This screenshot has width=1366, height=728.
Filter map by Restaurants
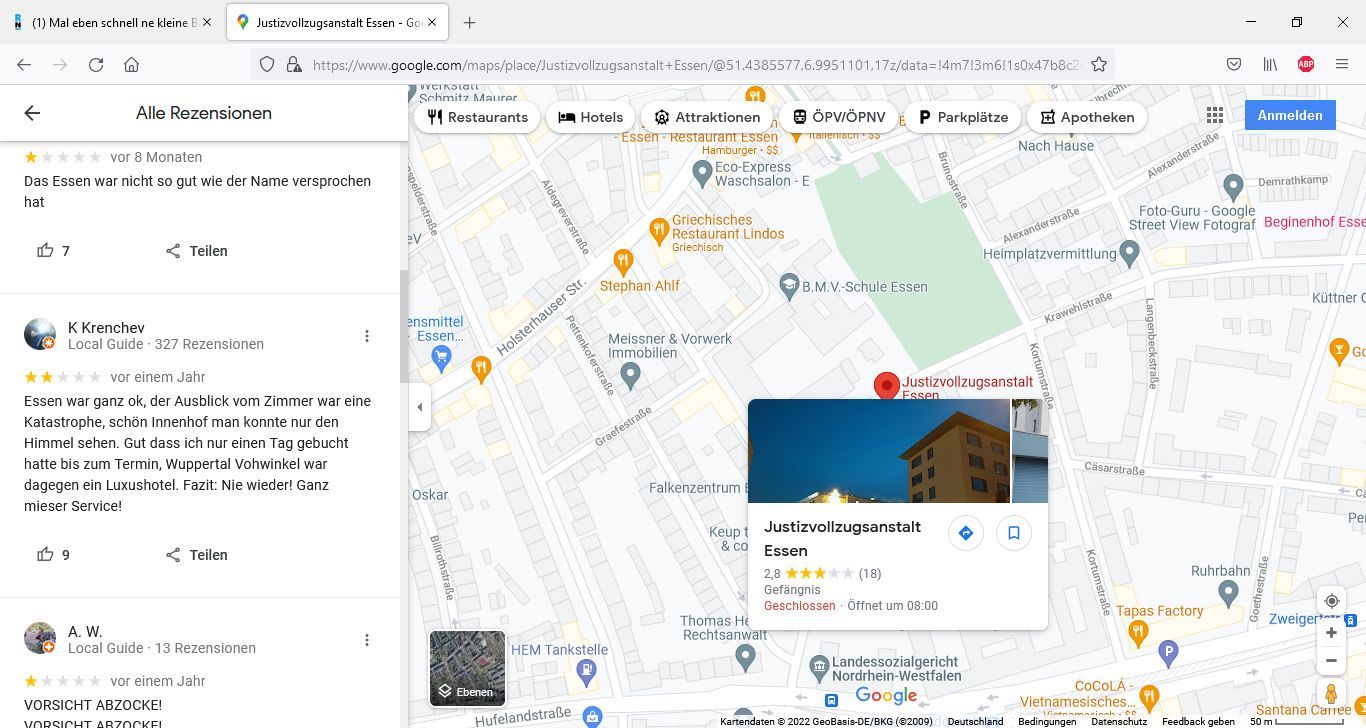(477, 117)
